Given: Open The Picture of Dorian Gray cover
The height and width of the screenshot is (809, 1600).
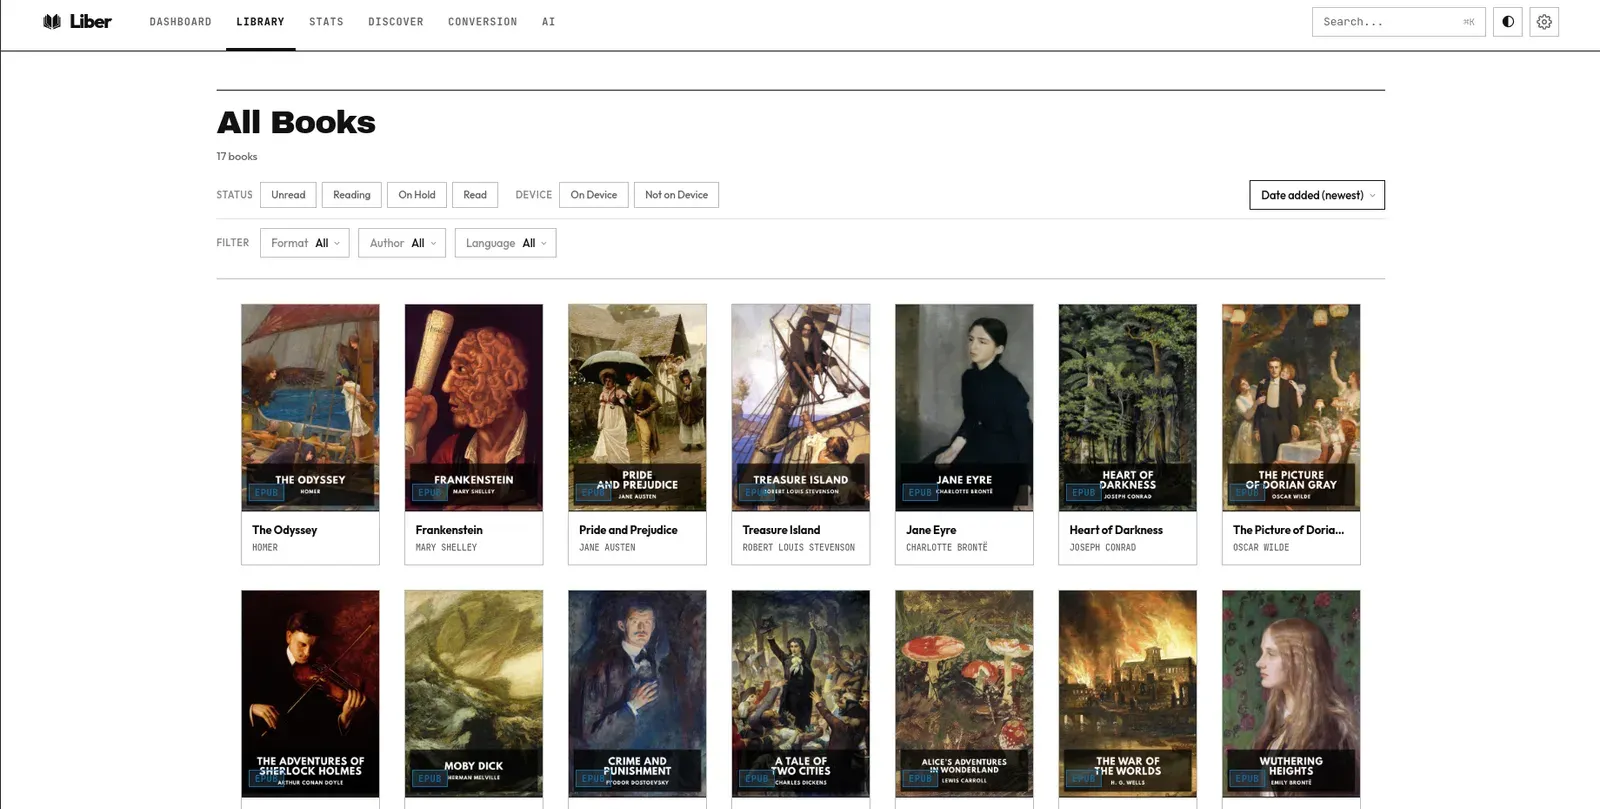Looking at the screenshot, I should coord(1291,408).
